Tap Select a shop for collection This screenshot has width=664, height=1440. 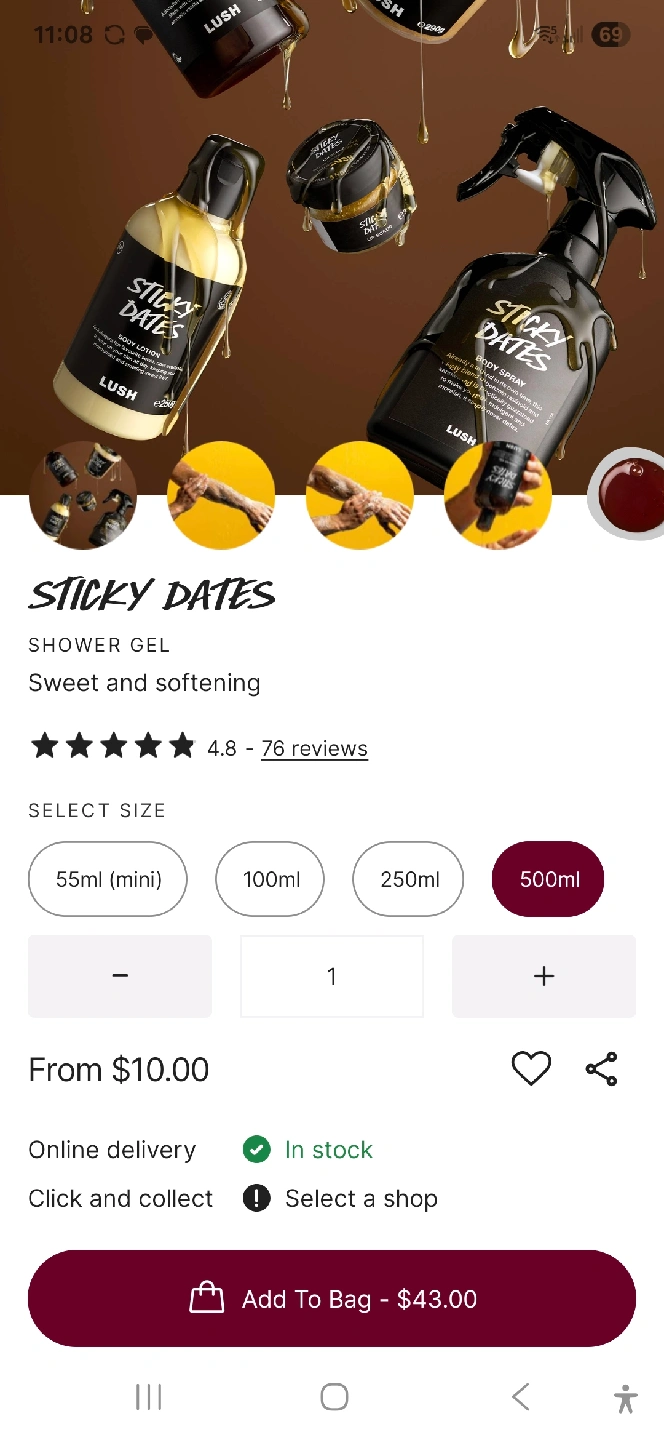pyautogui.click(x=361, y=1198)
